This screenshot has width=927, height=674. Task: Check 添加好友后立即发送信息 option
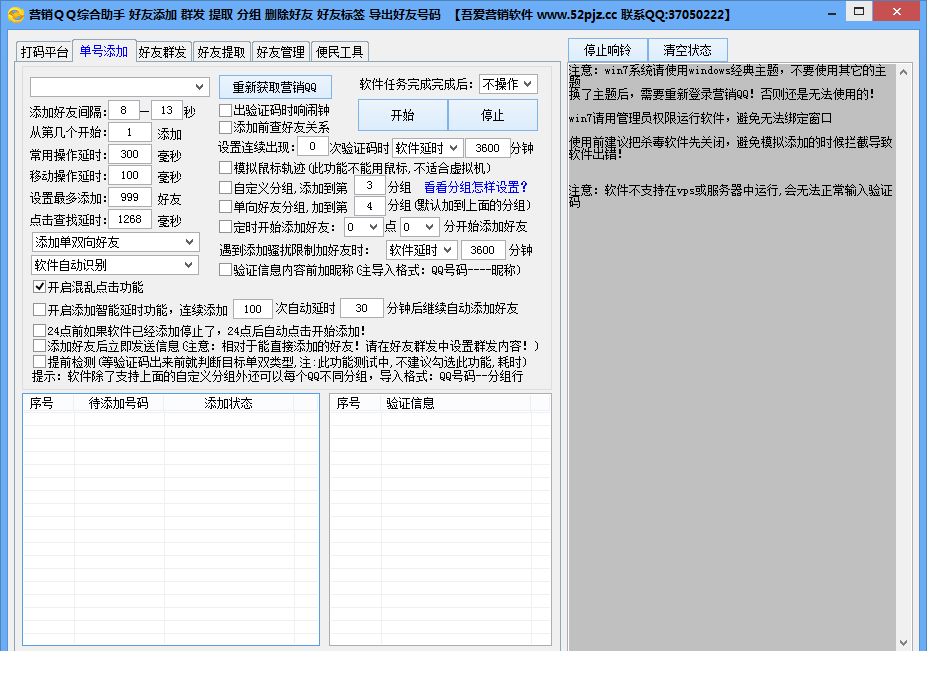pyautogui.click(x=40, y=345)
